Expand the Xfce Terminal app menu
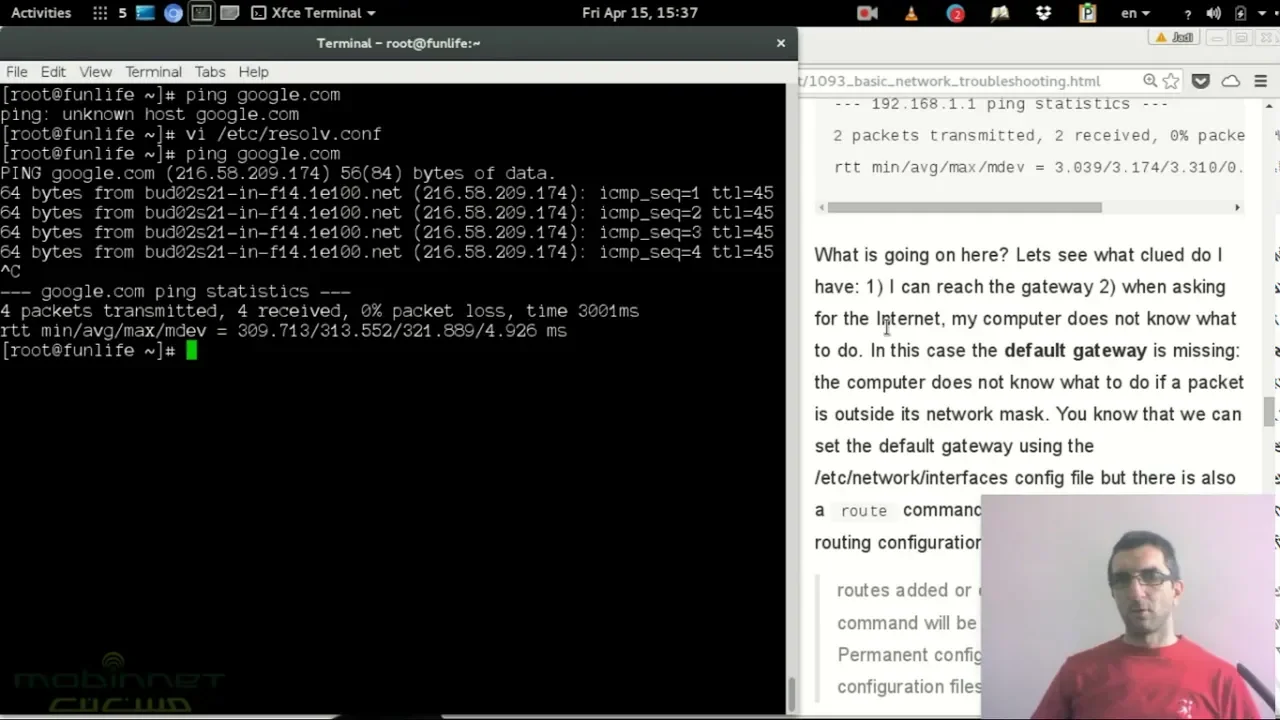 point(313,13)
